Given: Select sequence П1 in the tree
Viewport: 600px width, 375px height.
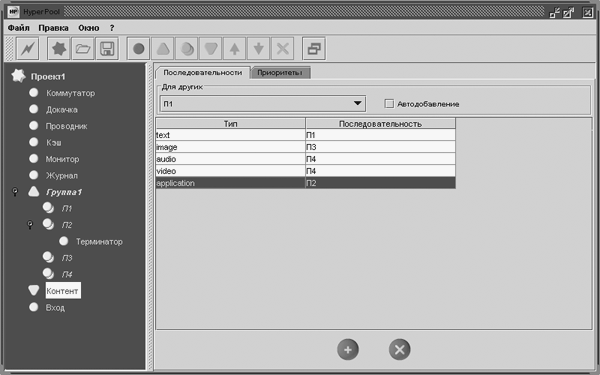Looking at the screenshot, I should (67, 209).
